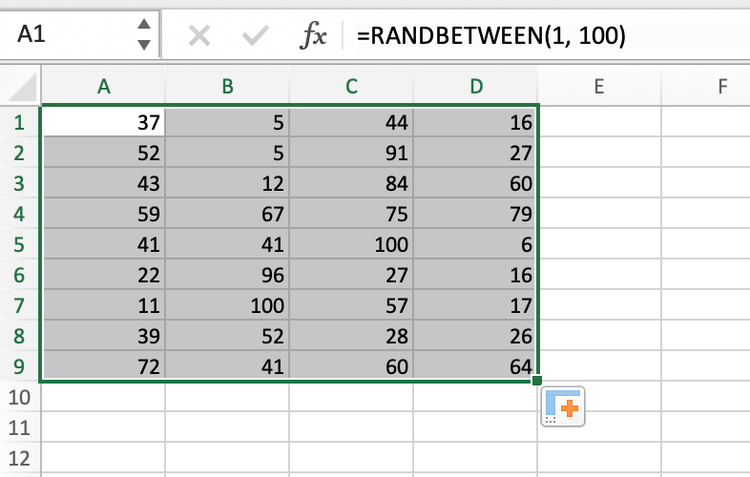Click empty cell A10

(x=103, y=397)
